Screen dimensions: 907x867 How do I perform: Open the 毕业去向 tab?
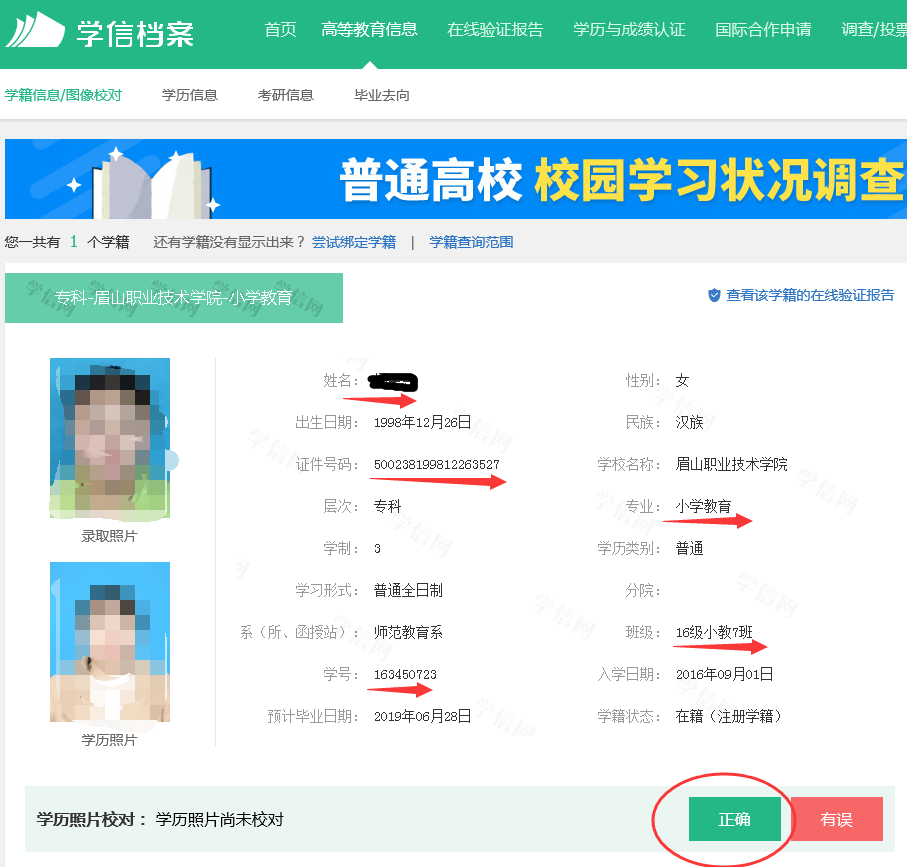382,95
